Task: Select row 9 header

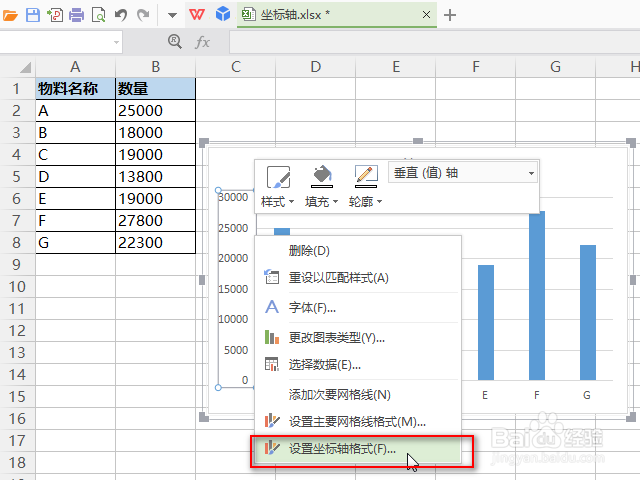Action: tap(17, 264)
